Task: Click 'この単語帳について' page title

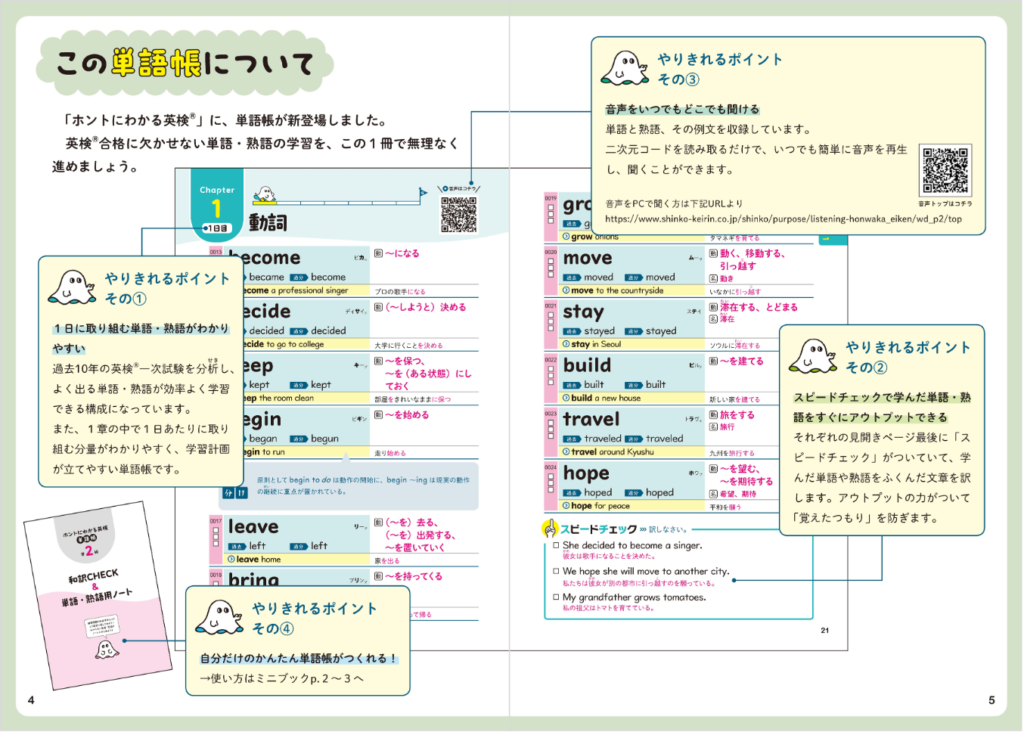Action: click(184, 65)
